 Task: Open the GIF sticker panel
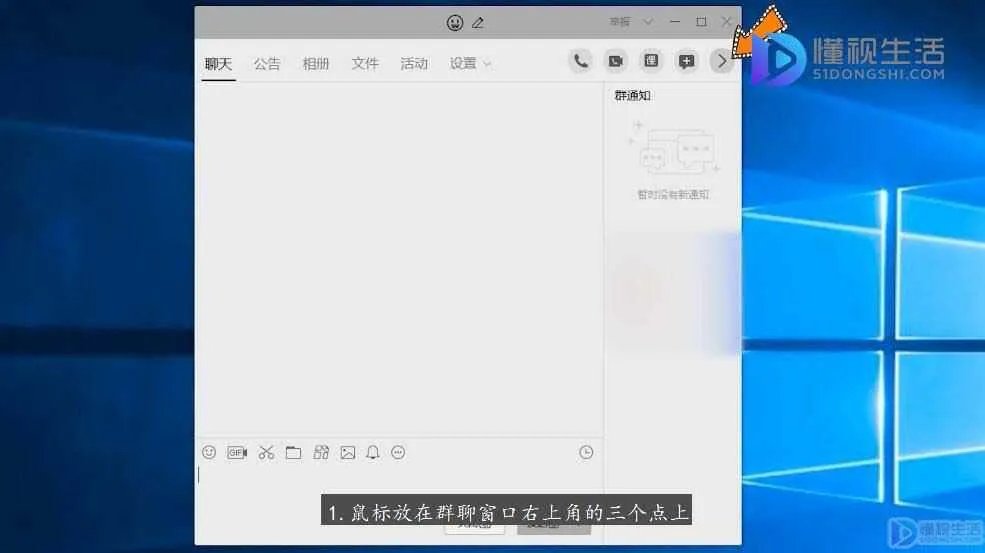[x=237, y=452]
